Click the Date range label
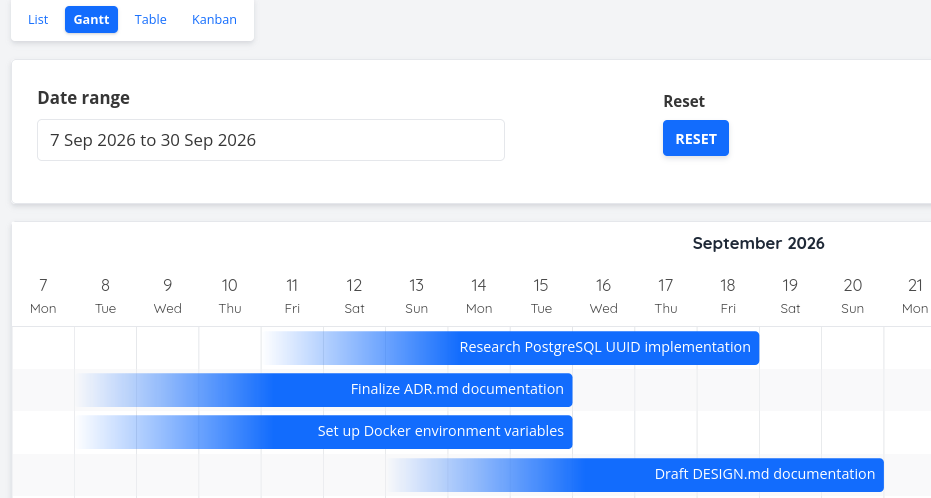This screenshot has height=498, width=931. coord(84,98)
